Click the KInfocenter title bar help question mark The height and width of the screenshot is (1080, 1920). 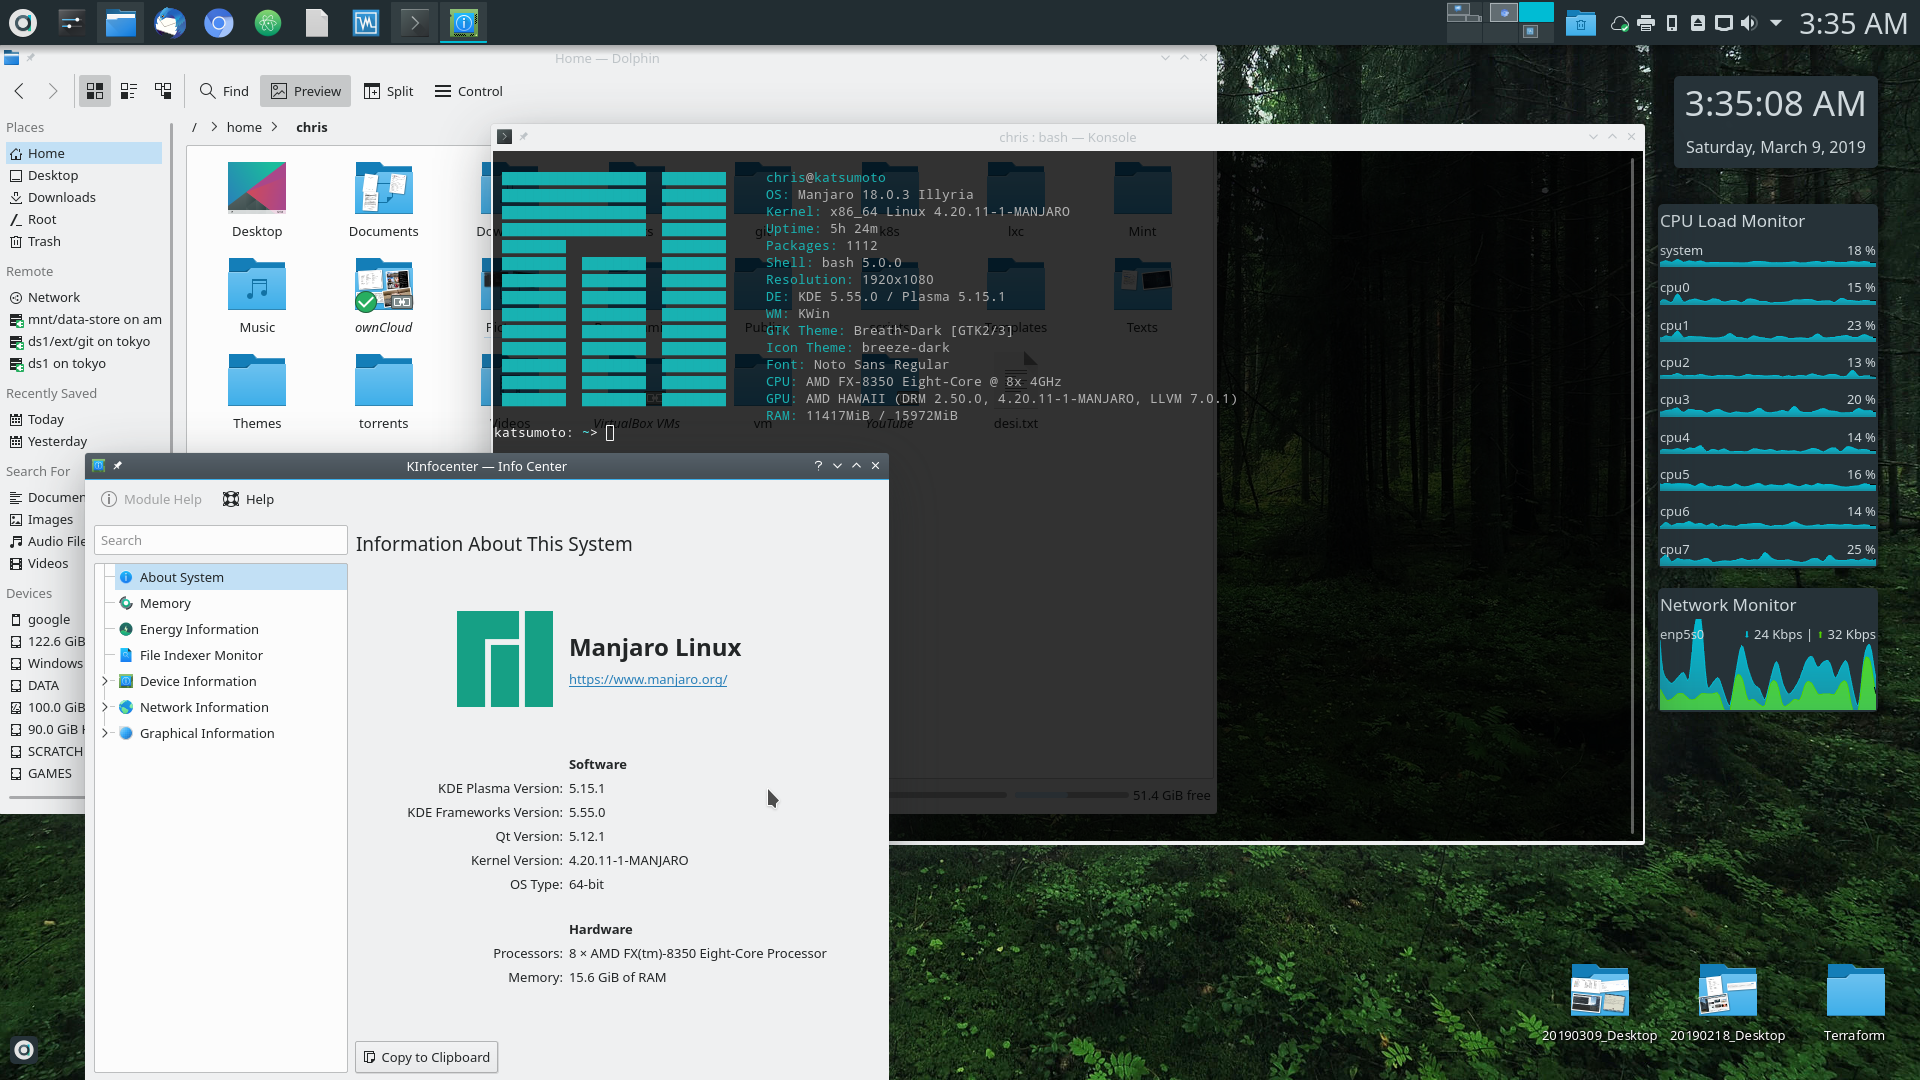click(818, 466)
